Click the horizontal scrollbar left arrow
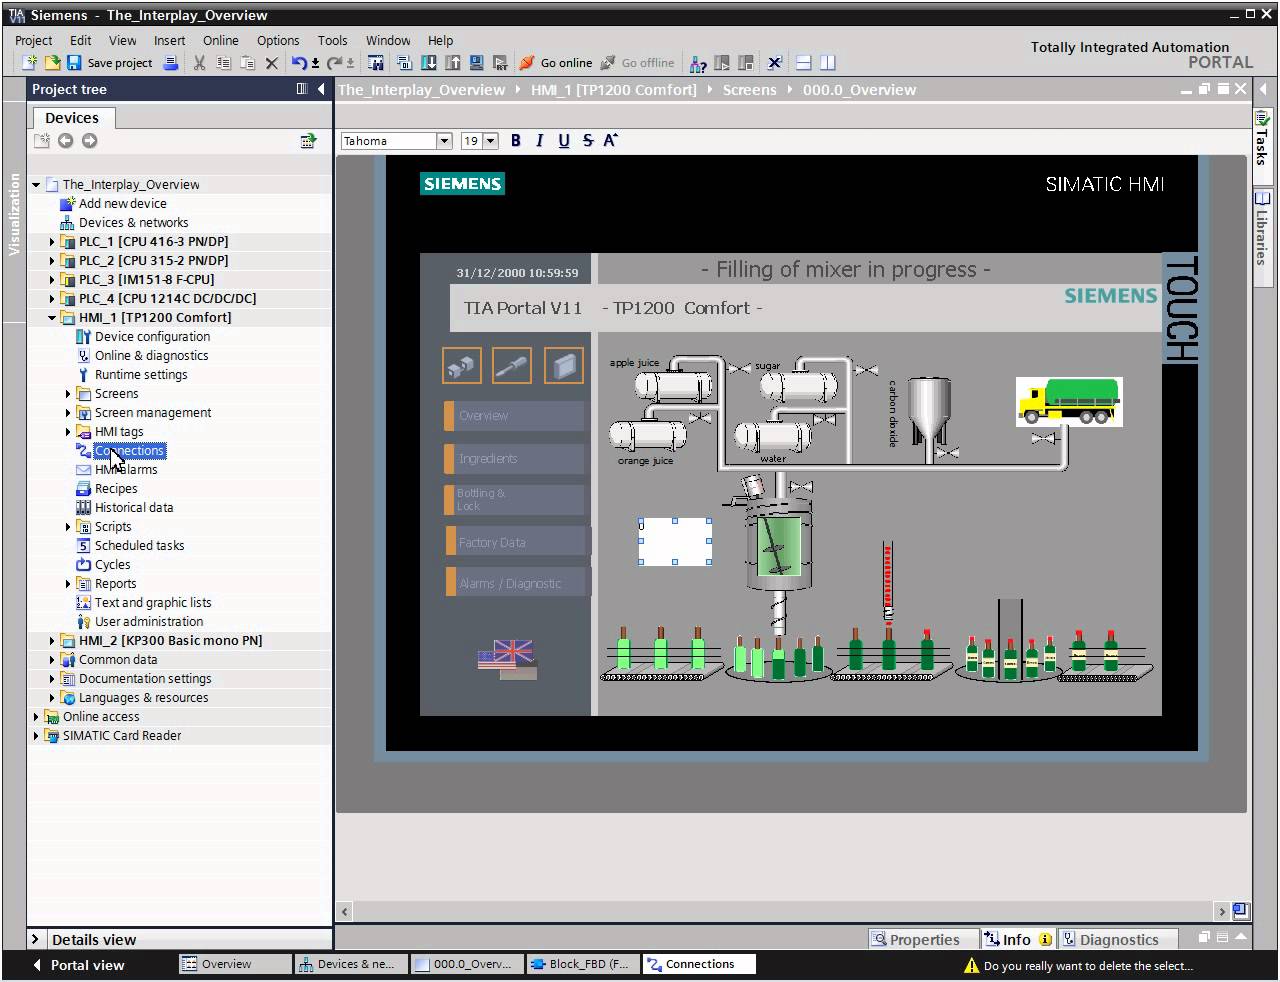This screenshot has width=1280, height=982. click(x=345, y=911)
